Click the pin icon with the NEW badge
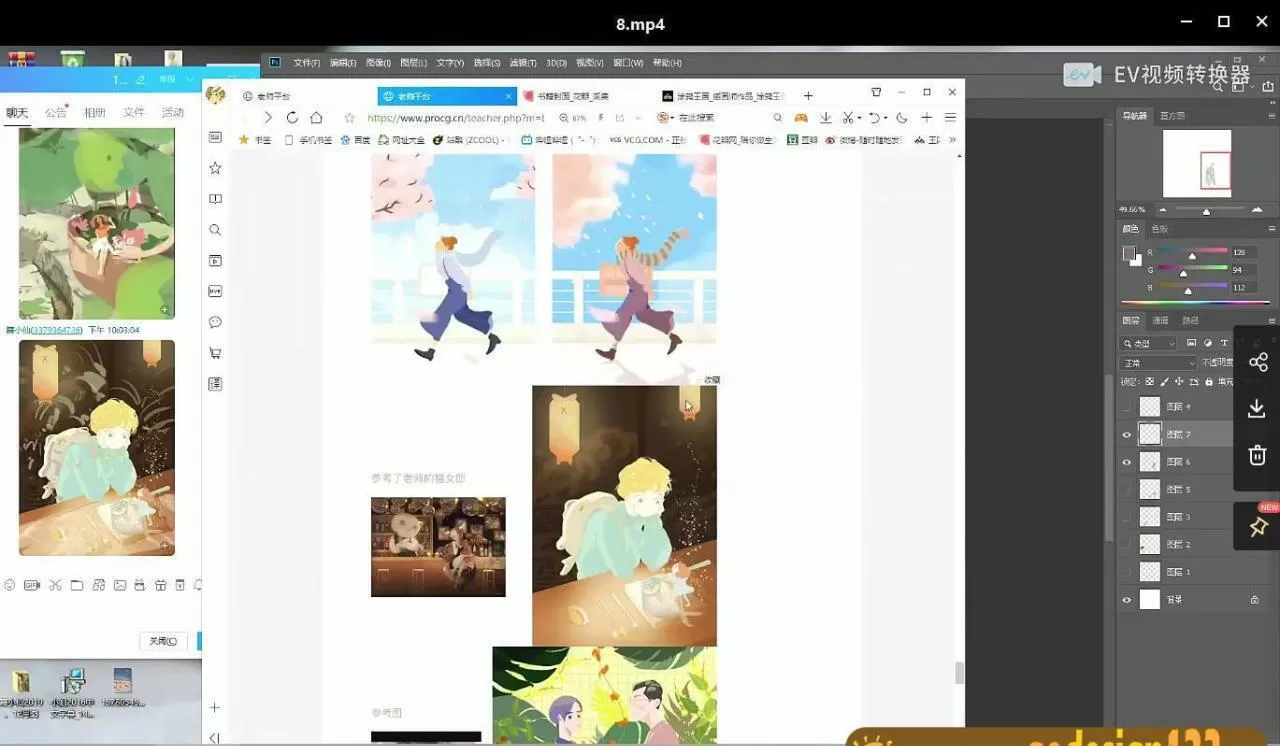This screenshot has height=746, width=1280. pyautogui.click(x=1257, y=527)
